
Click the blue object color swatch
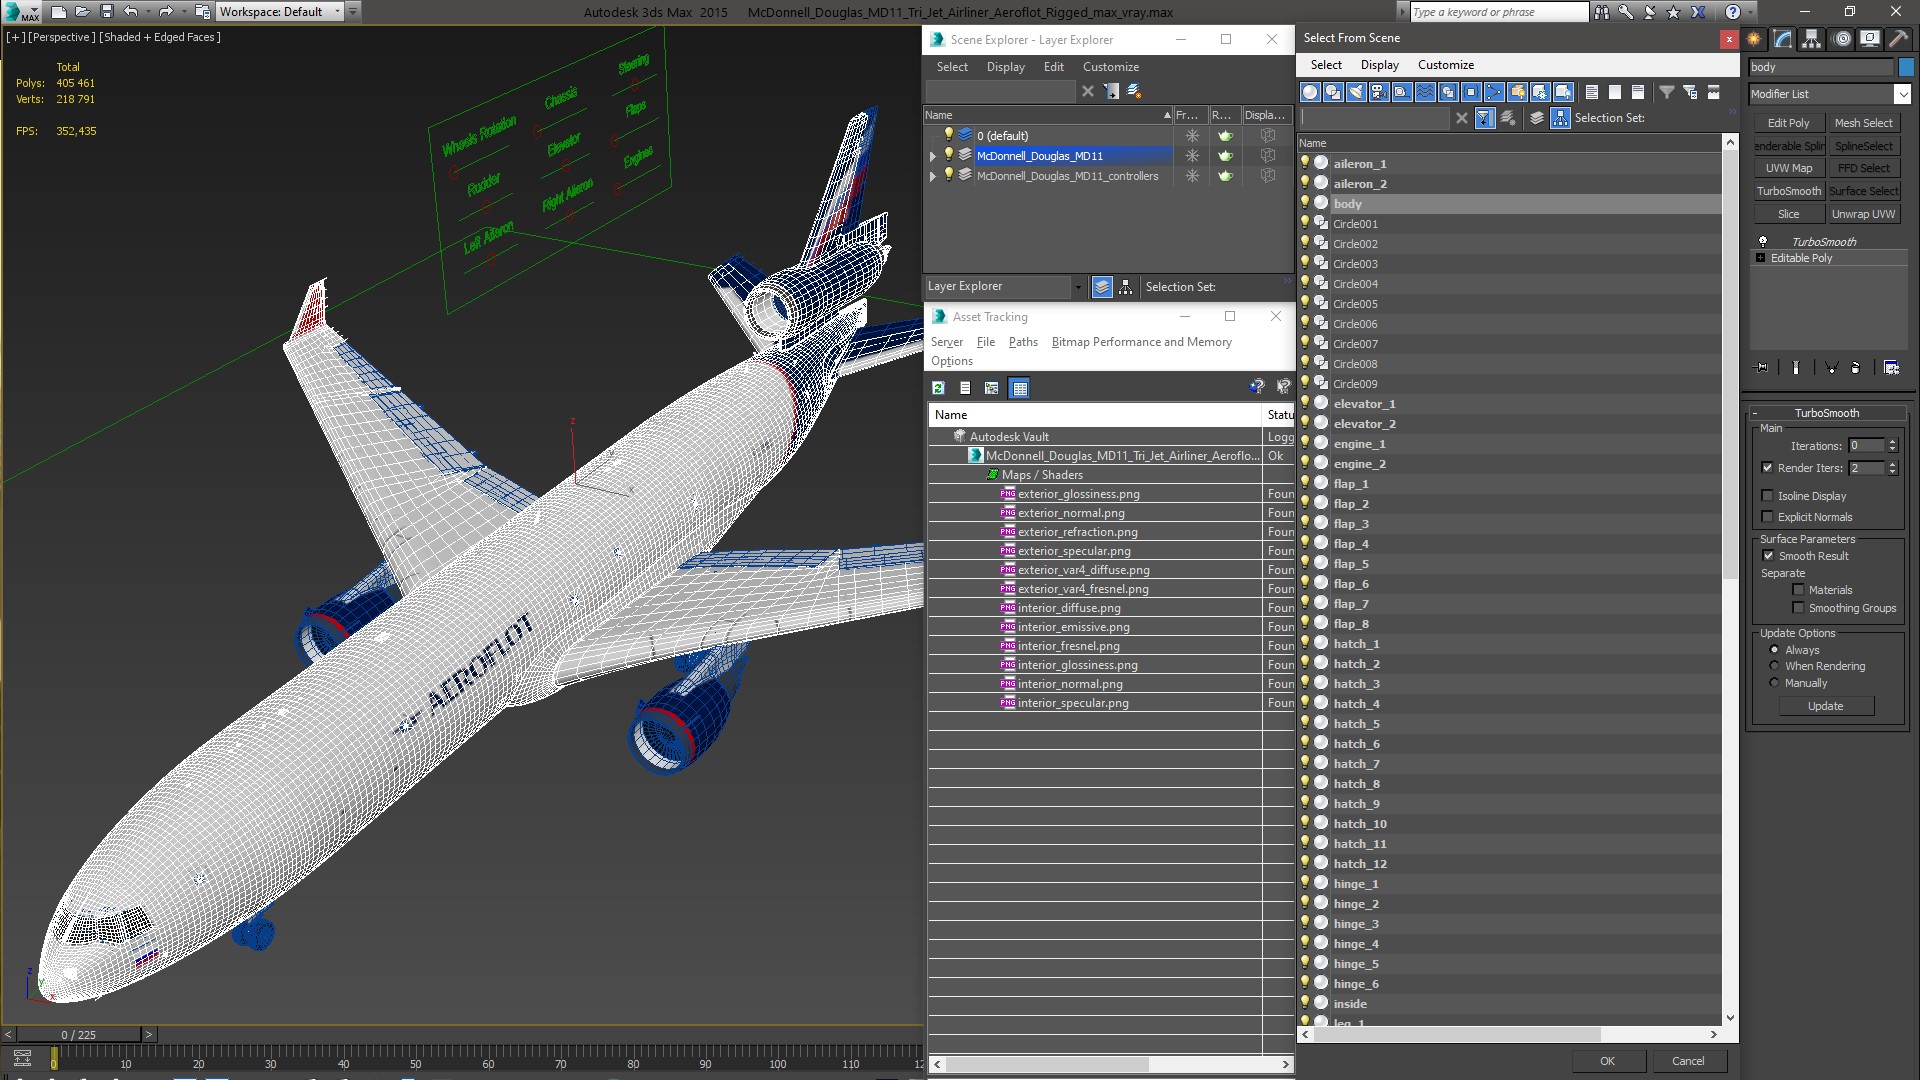tap(1906, 67)
